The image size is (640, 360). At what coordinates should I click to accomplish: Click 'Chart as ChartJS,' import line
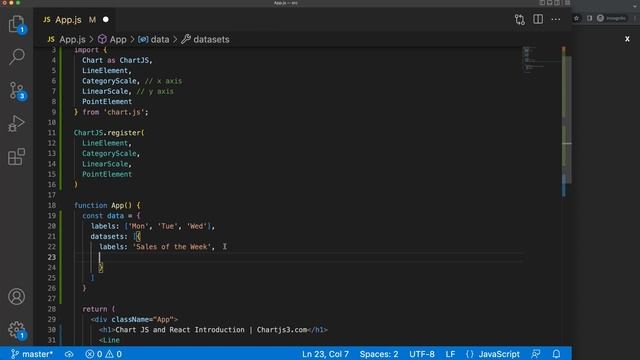coord(117,60)
